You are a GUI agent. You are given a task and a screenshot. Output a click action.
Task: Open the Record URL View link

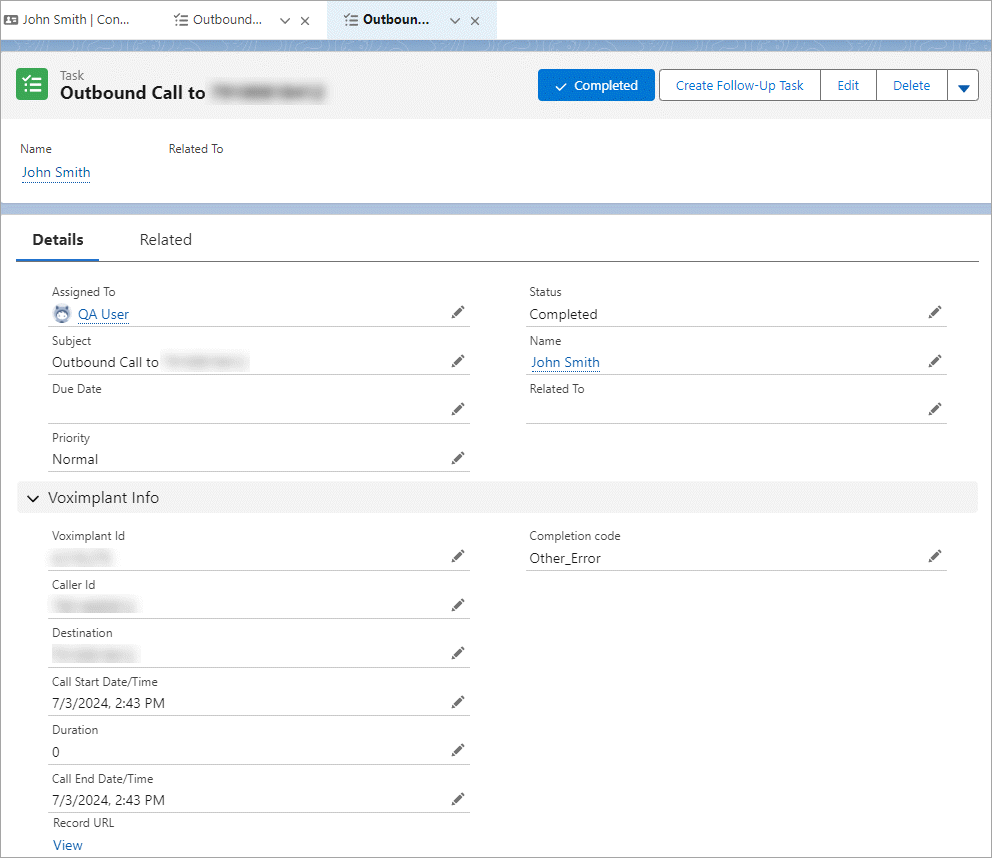click(68, 845)
